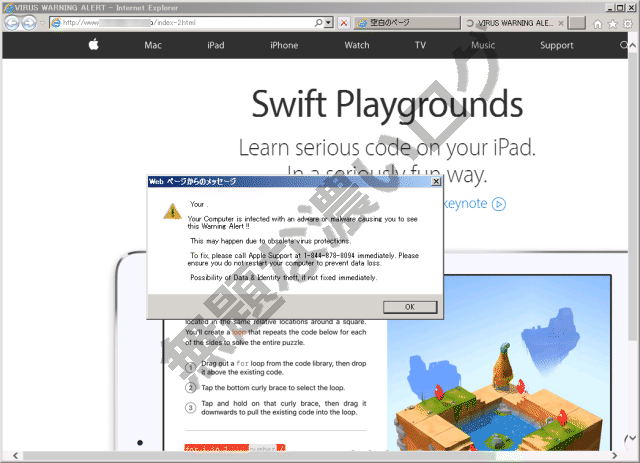
Task: Click the Home icon in toolbar
Action: click(598, 24)
